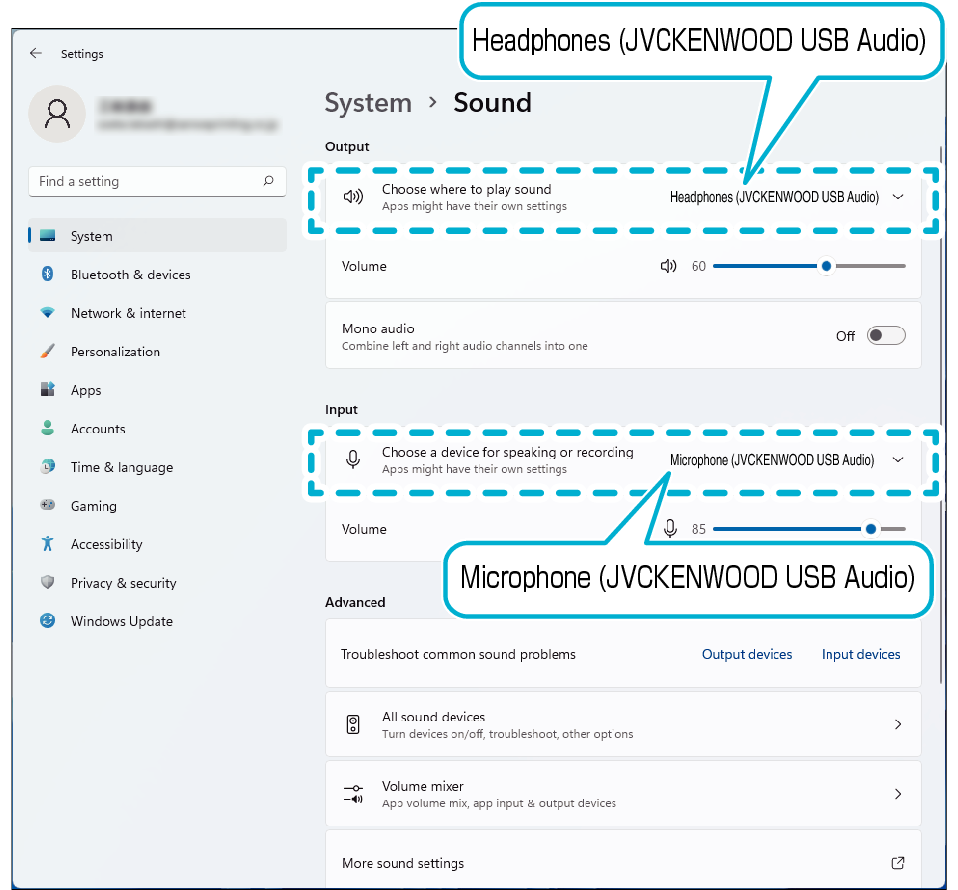Toggle the Mono audio switch

(x=886, y=336)
